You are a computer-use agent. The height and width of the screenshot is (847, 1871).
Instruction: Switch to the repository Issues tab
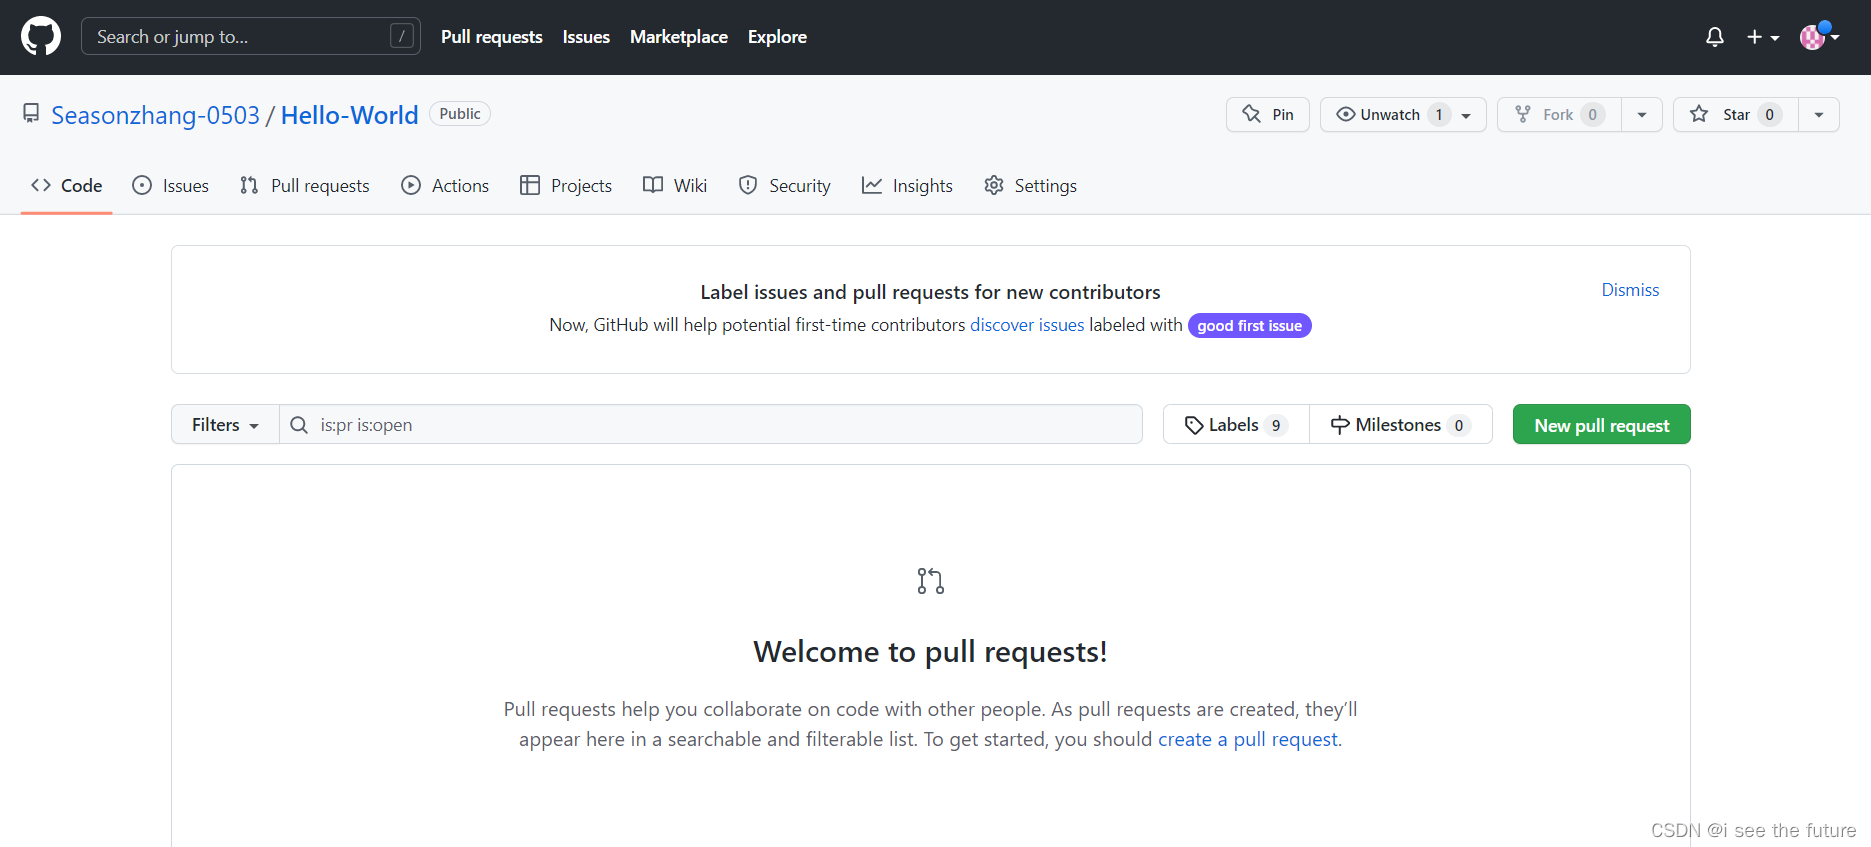tap(171, 185)
